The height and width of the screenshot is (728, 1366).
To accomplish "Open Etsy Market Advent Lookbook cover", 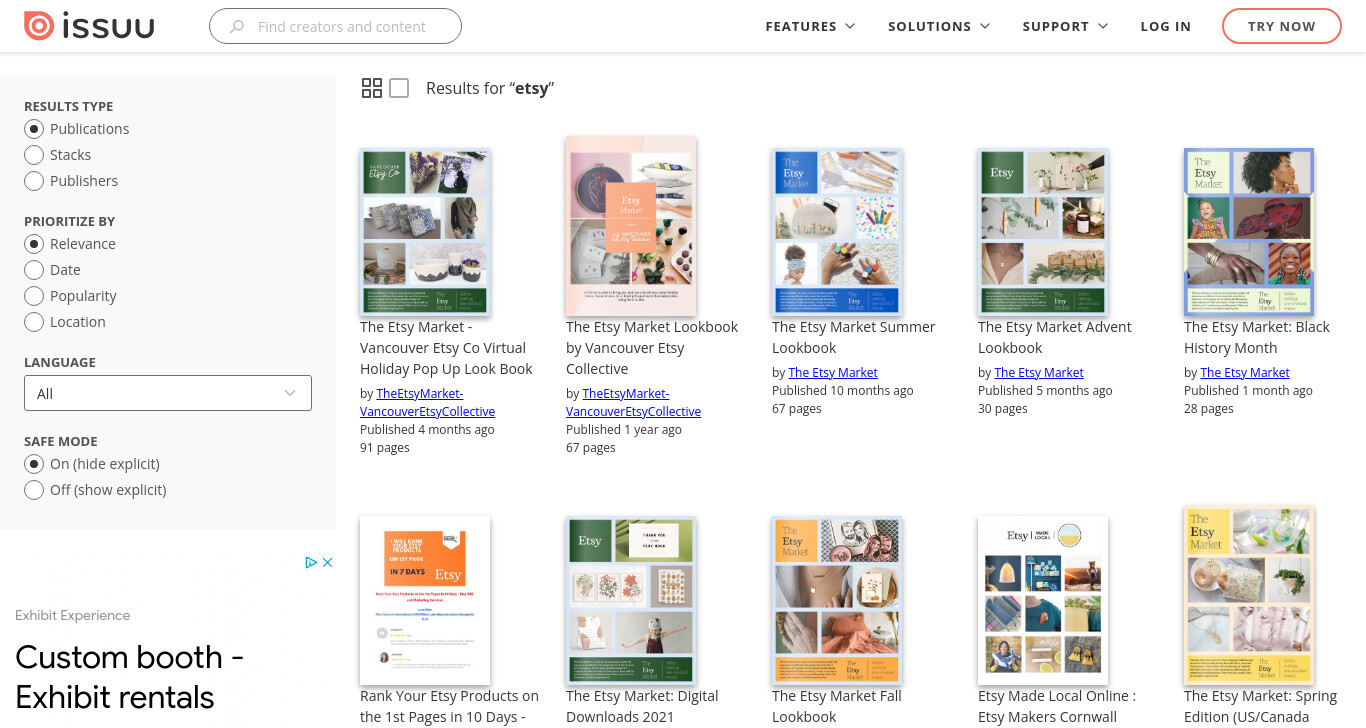I will pos(1043,232).
